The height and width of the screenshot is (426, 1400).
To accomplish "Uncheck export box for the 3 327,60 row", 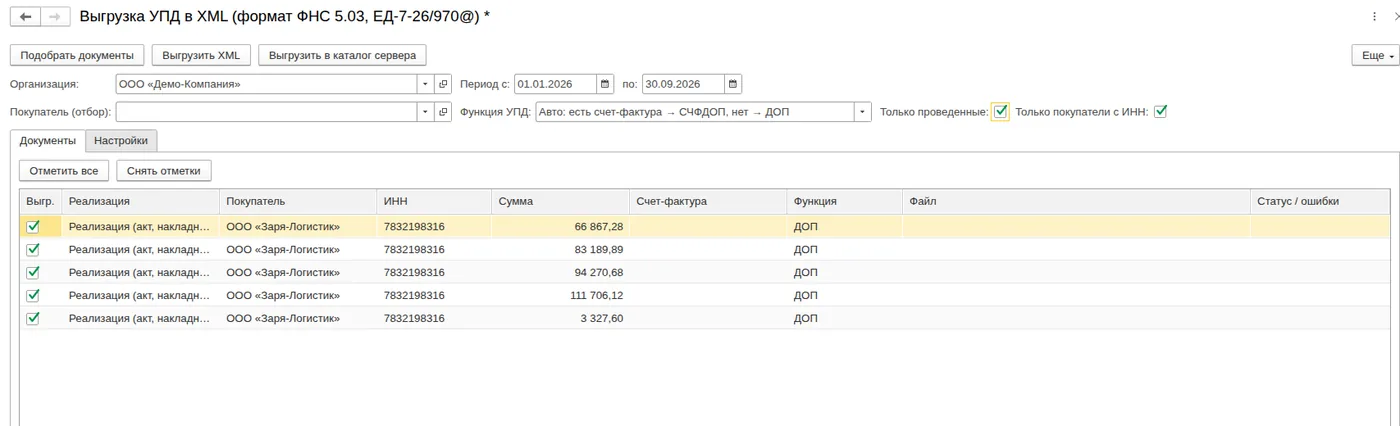I will [33, 318].
